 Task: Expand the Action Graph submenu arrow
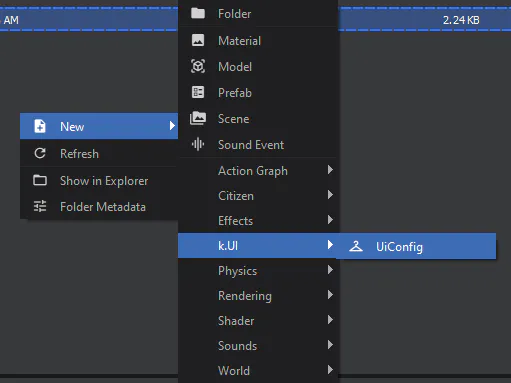pos(330,170)
